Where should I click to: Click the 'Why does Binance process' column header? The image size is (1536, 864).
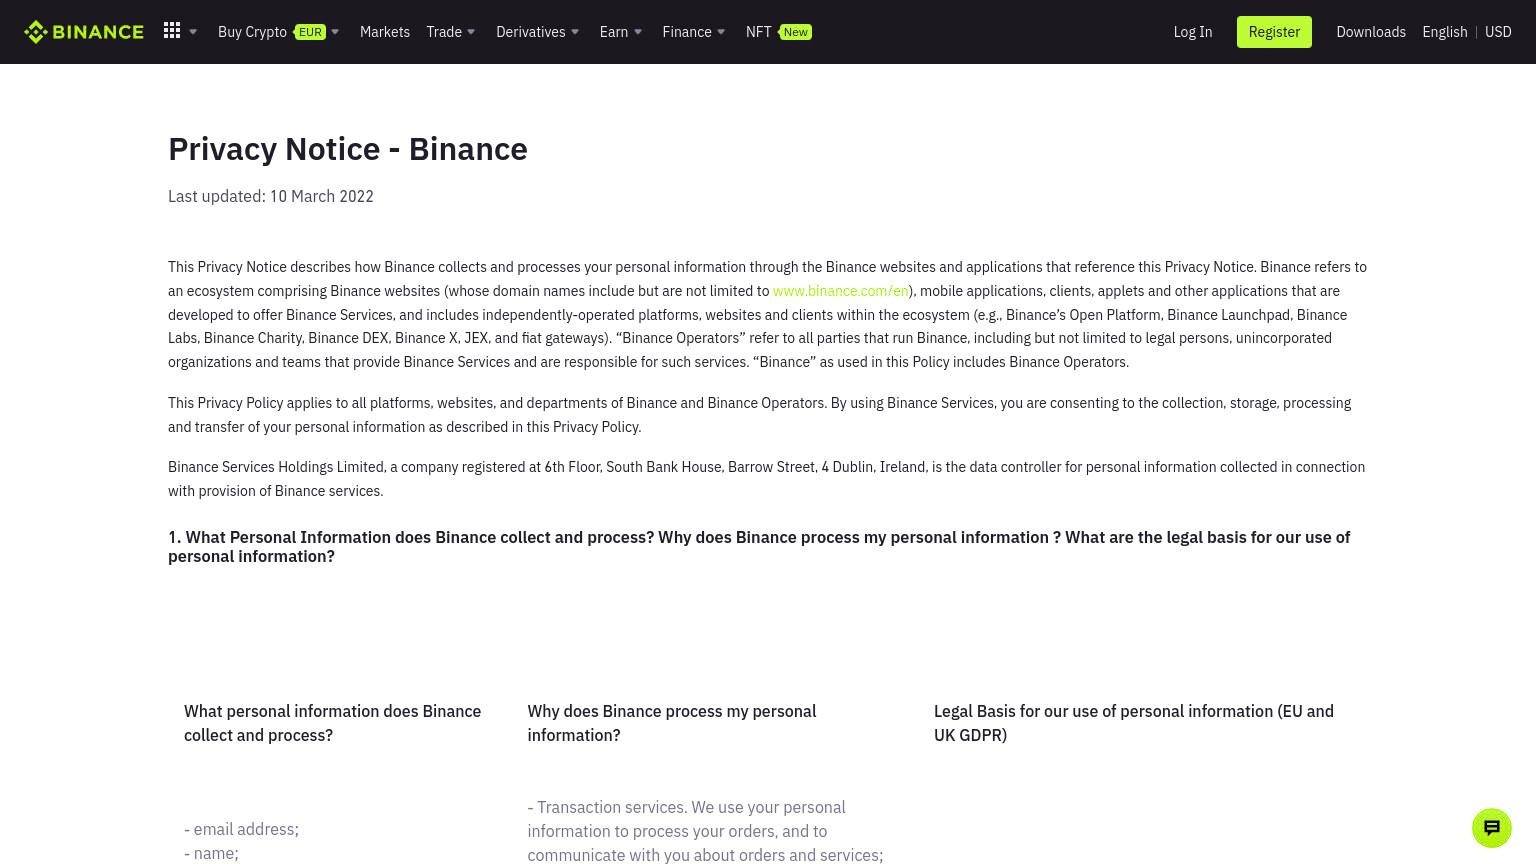pyautogui.click(x=672, y=723)
